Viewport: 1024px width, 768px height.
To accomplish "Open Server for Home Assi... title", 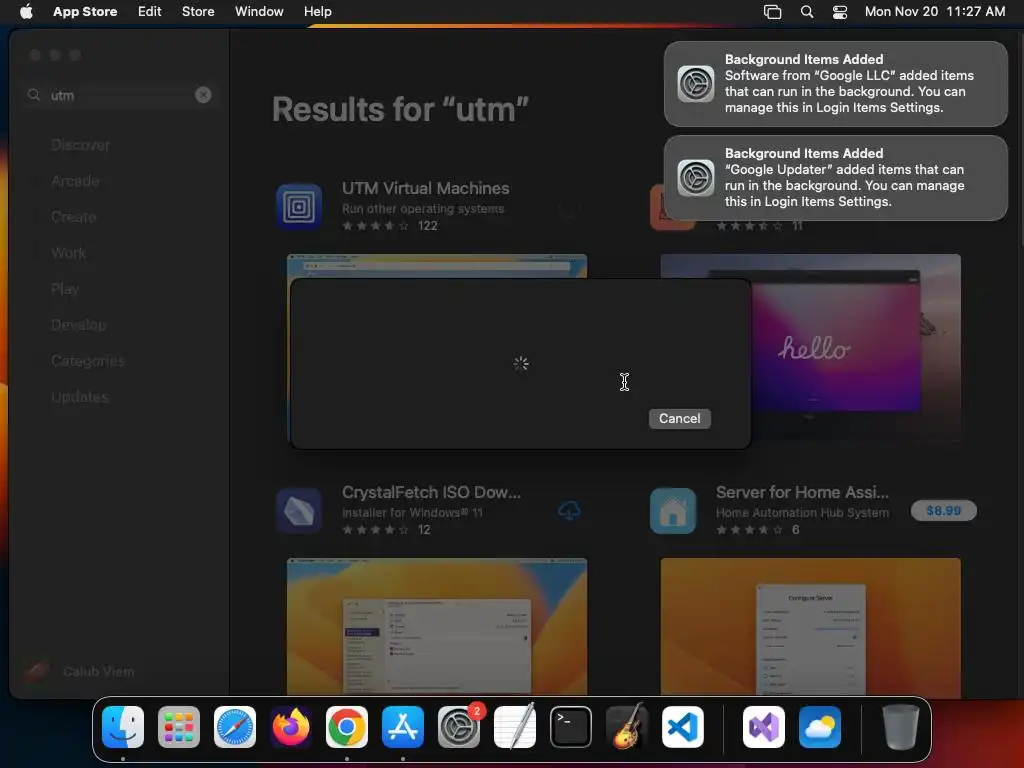I will click(x=802, y=492).
